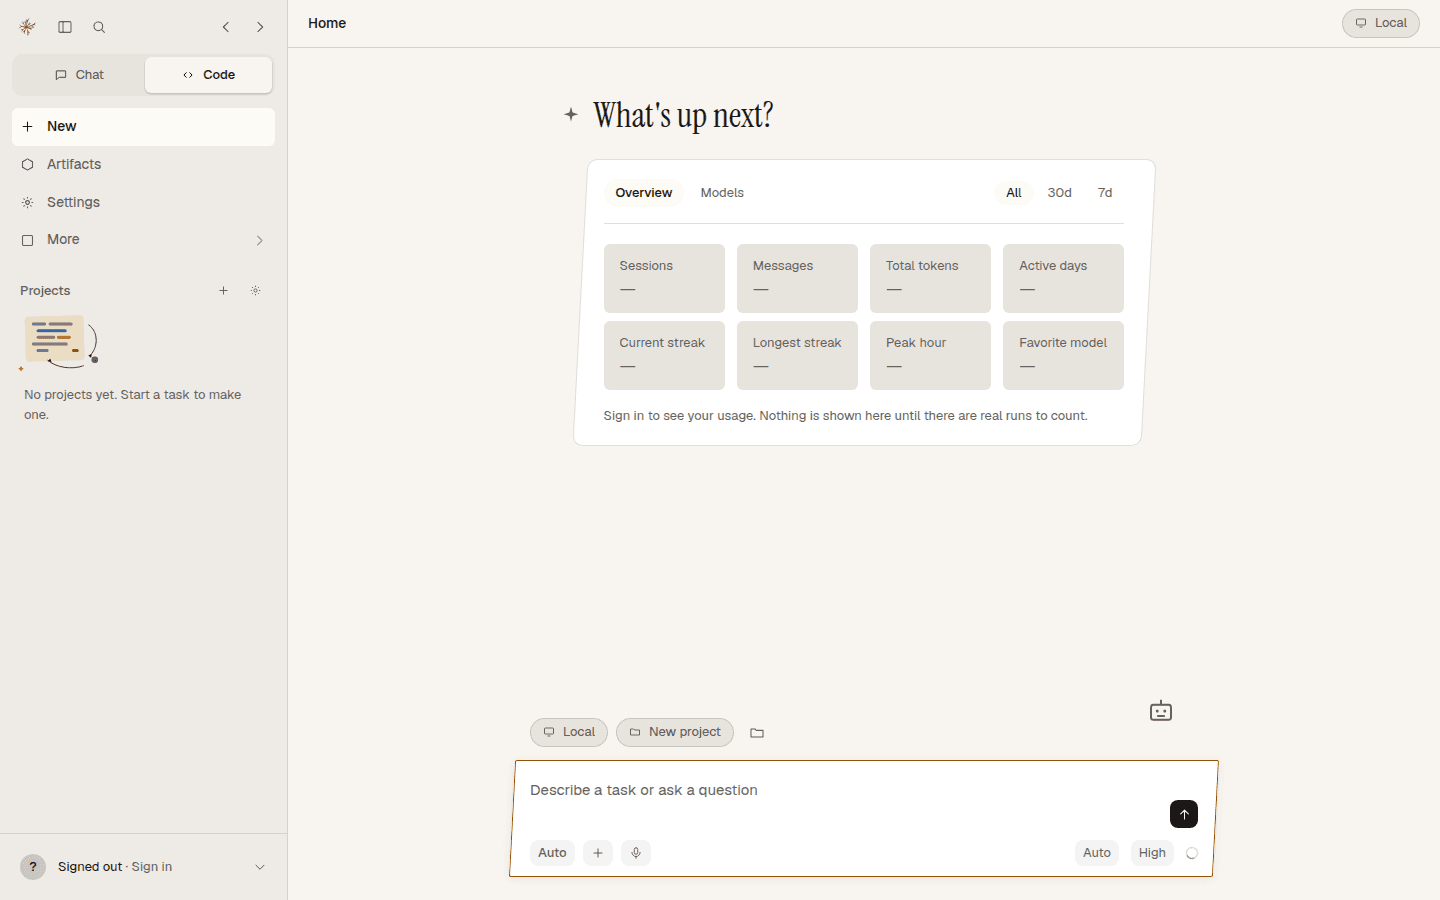The height and width of the screenshot is (900, 1440).
Task: Switch to Code mode
Action: tap(209, 75)
